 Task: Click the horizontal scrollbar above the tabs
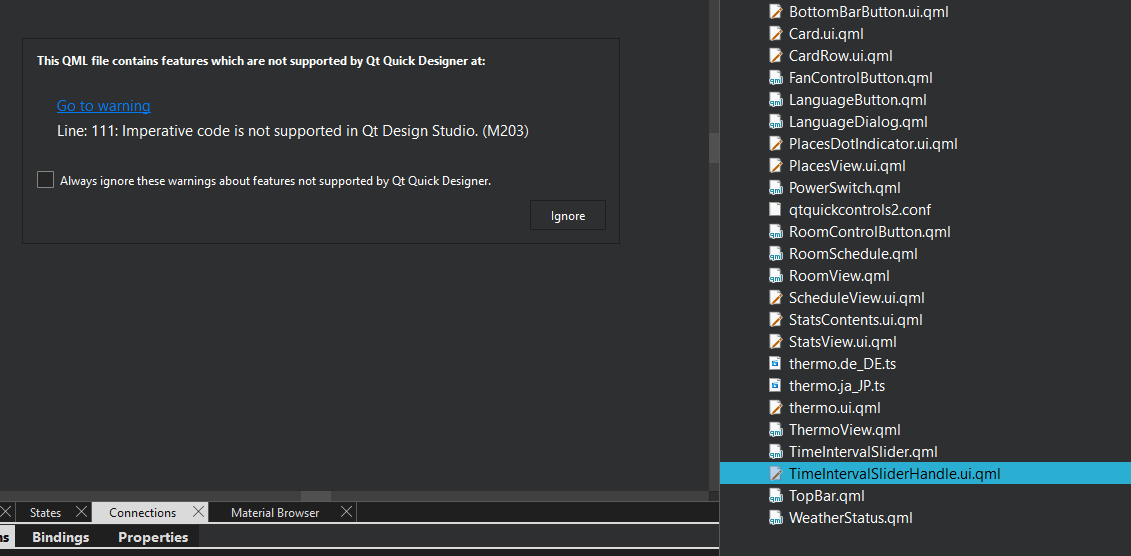click(x=316, y=496)
